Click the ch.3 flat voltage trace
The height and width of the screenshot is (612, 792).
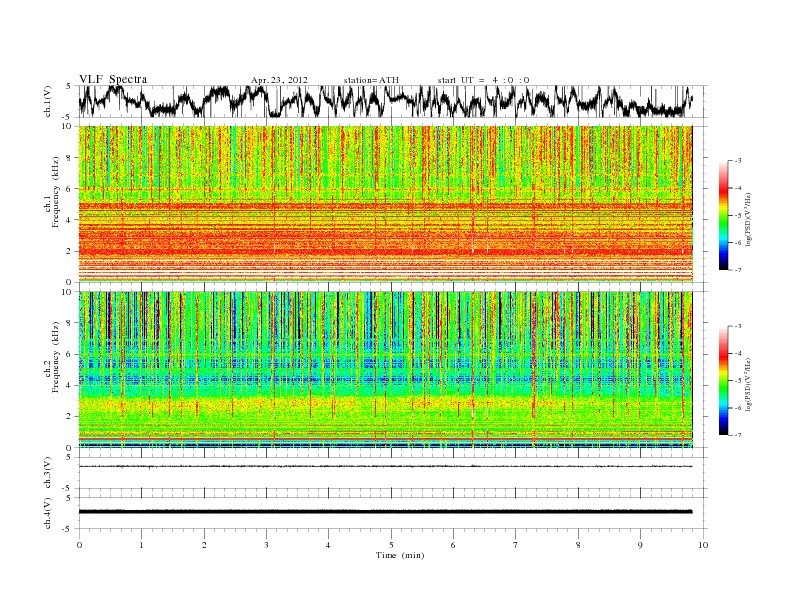(x=385, y=466)
